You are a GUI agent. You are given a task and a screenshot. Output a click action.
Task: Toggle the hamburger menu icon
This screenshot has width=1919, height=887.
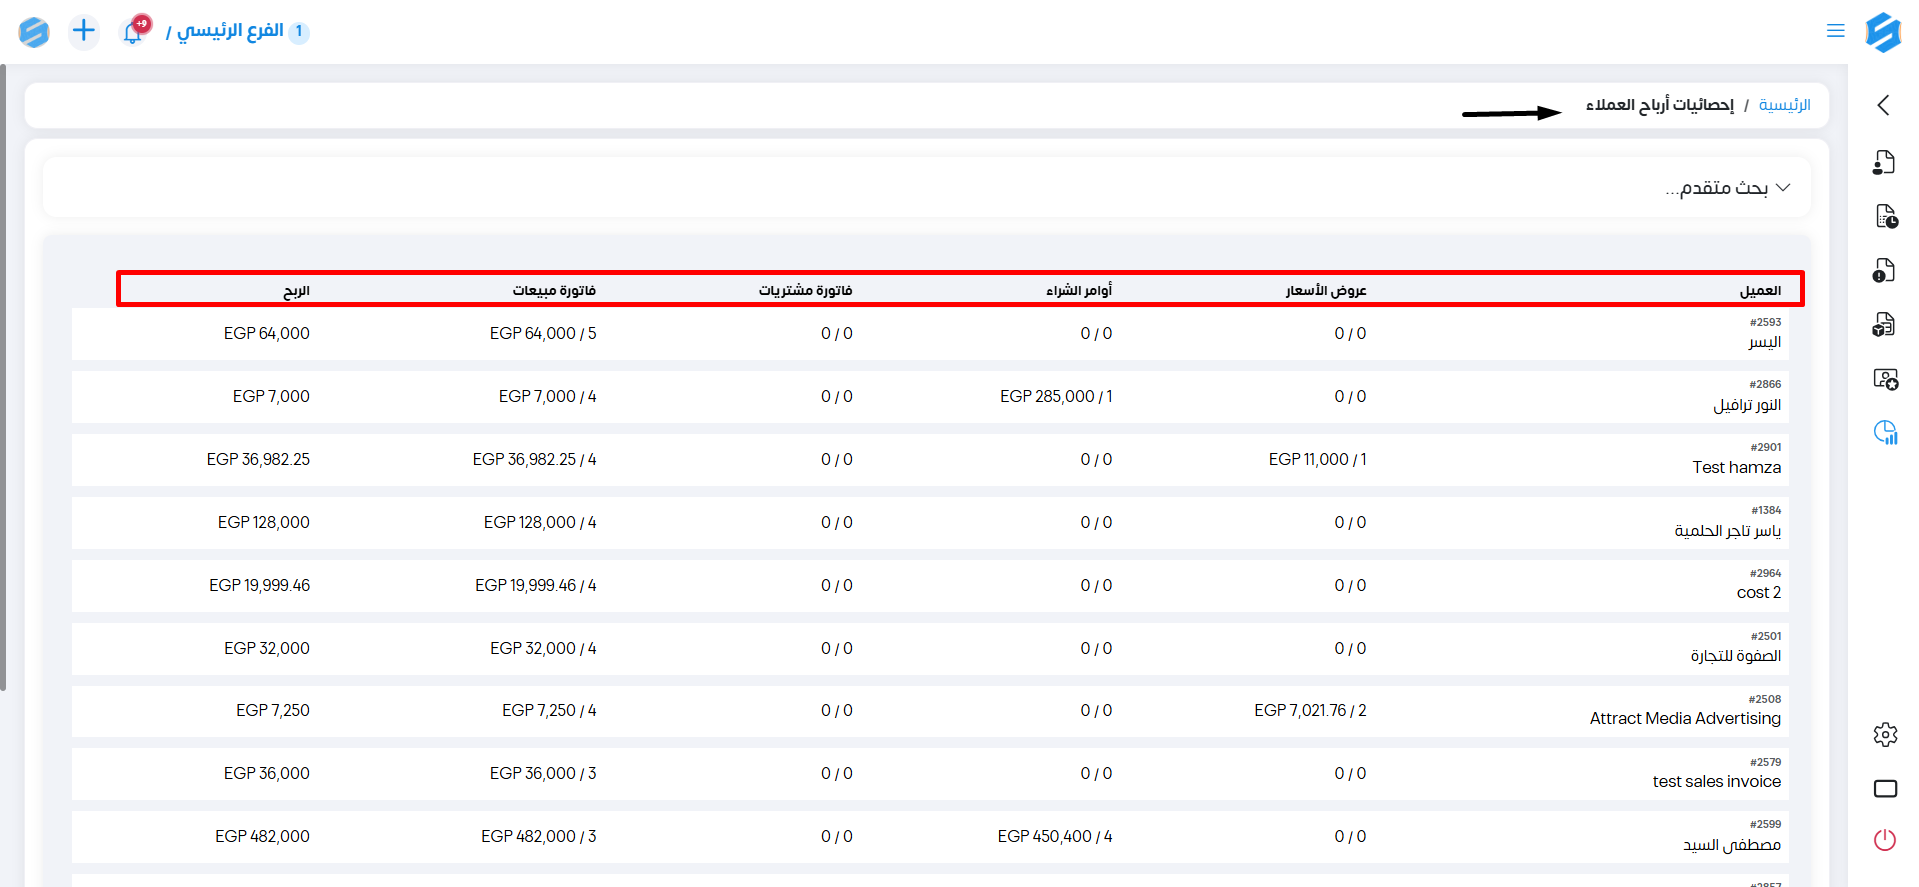[1835, 31]
